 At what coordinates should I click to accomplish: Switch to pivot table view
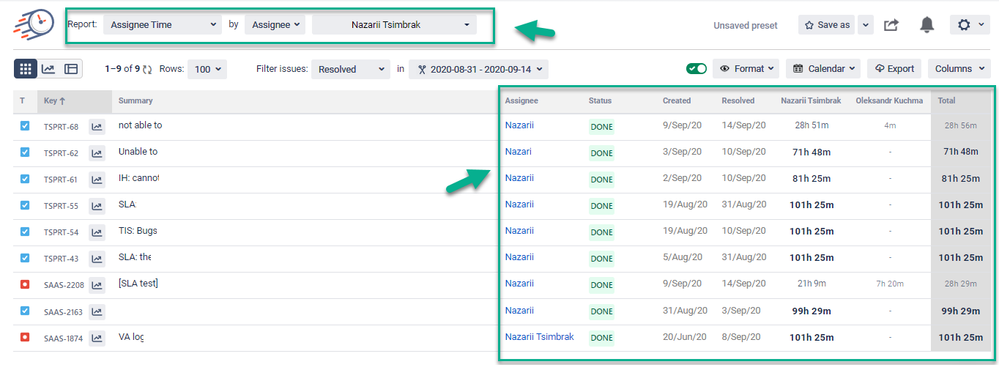(71, 69)
